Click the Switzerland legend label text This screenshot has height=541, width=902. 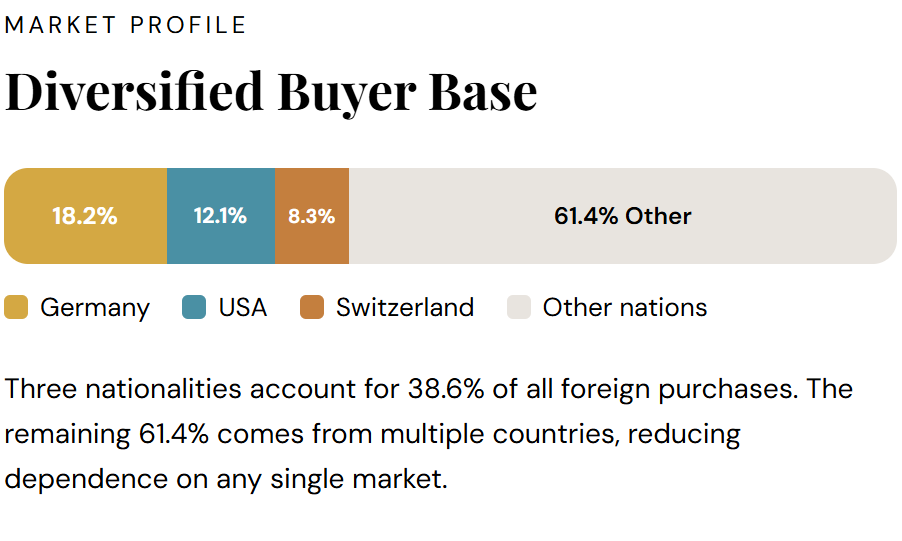point(405,307)
